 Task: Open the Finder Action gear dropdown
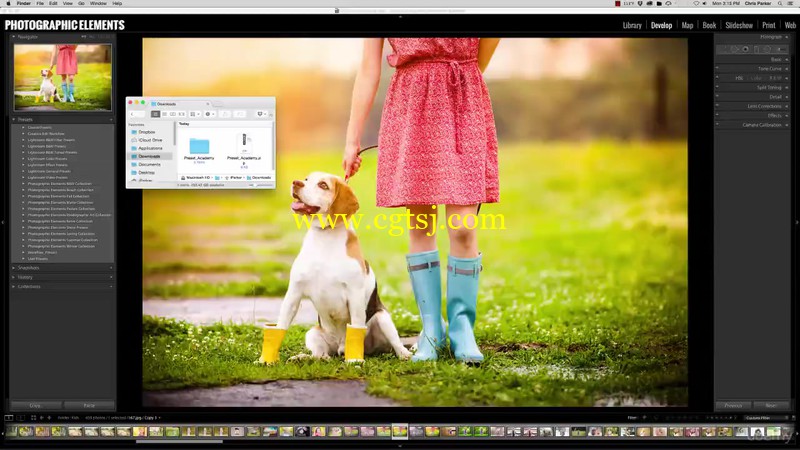(x=210, y=114)
